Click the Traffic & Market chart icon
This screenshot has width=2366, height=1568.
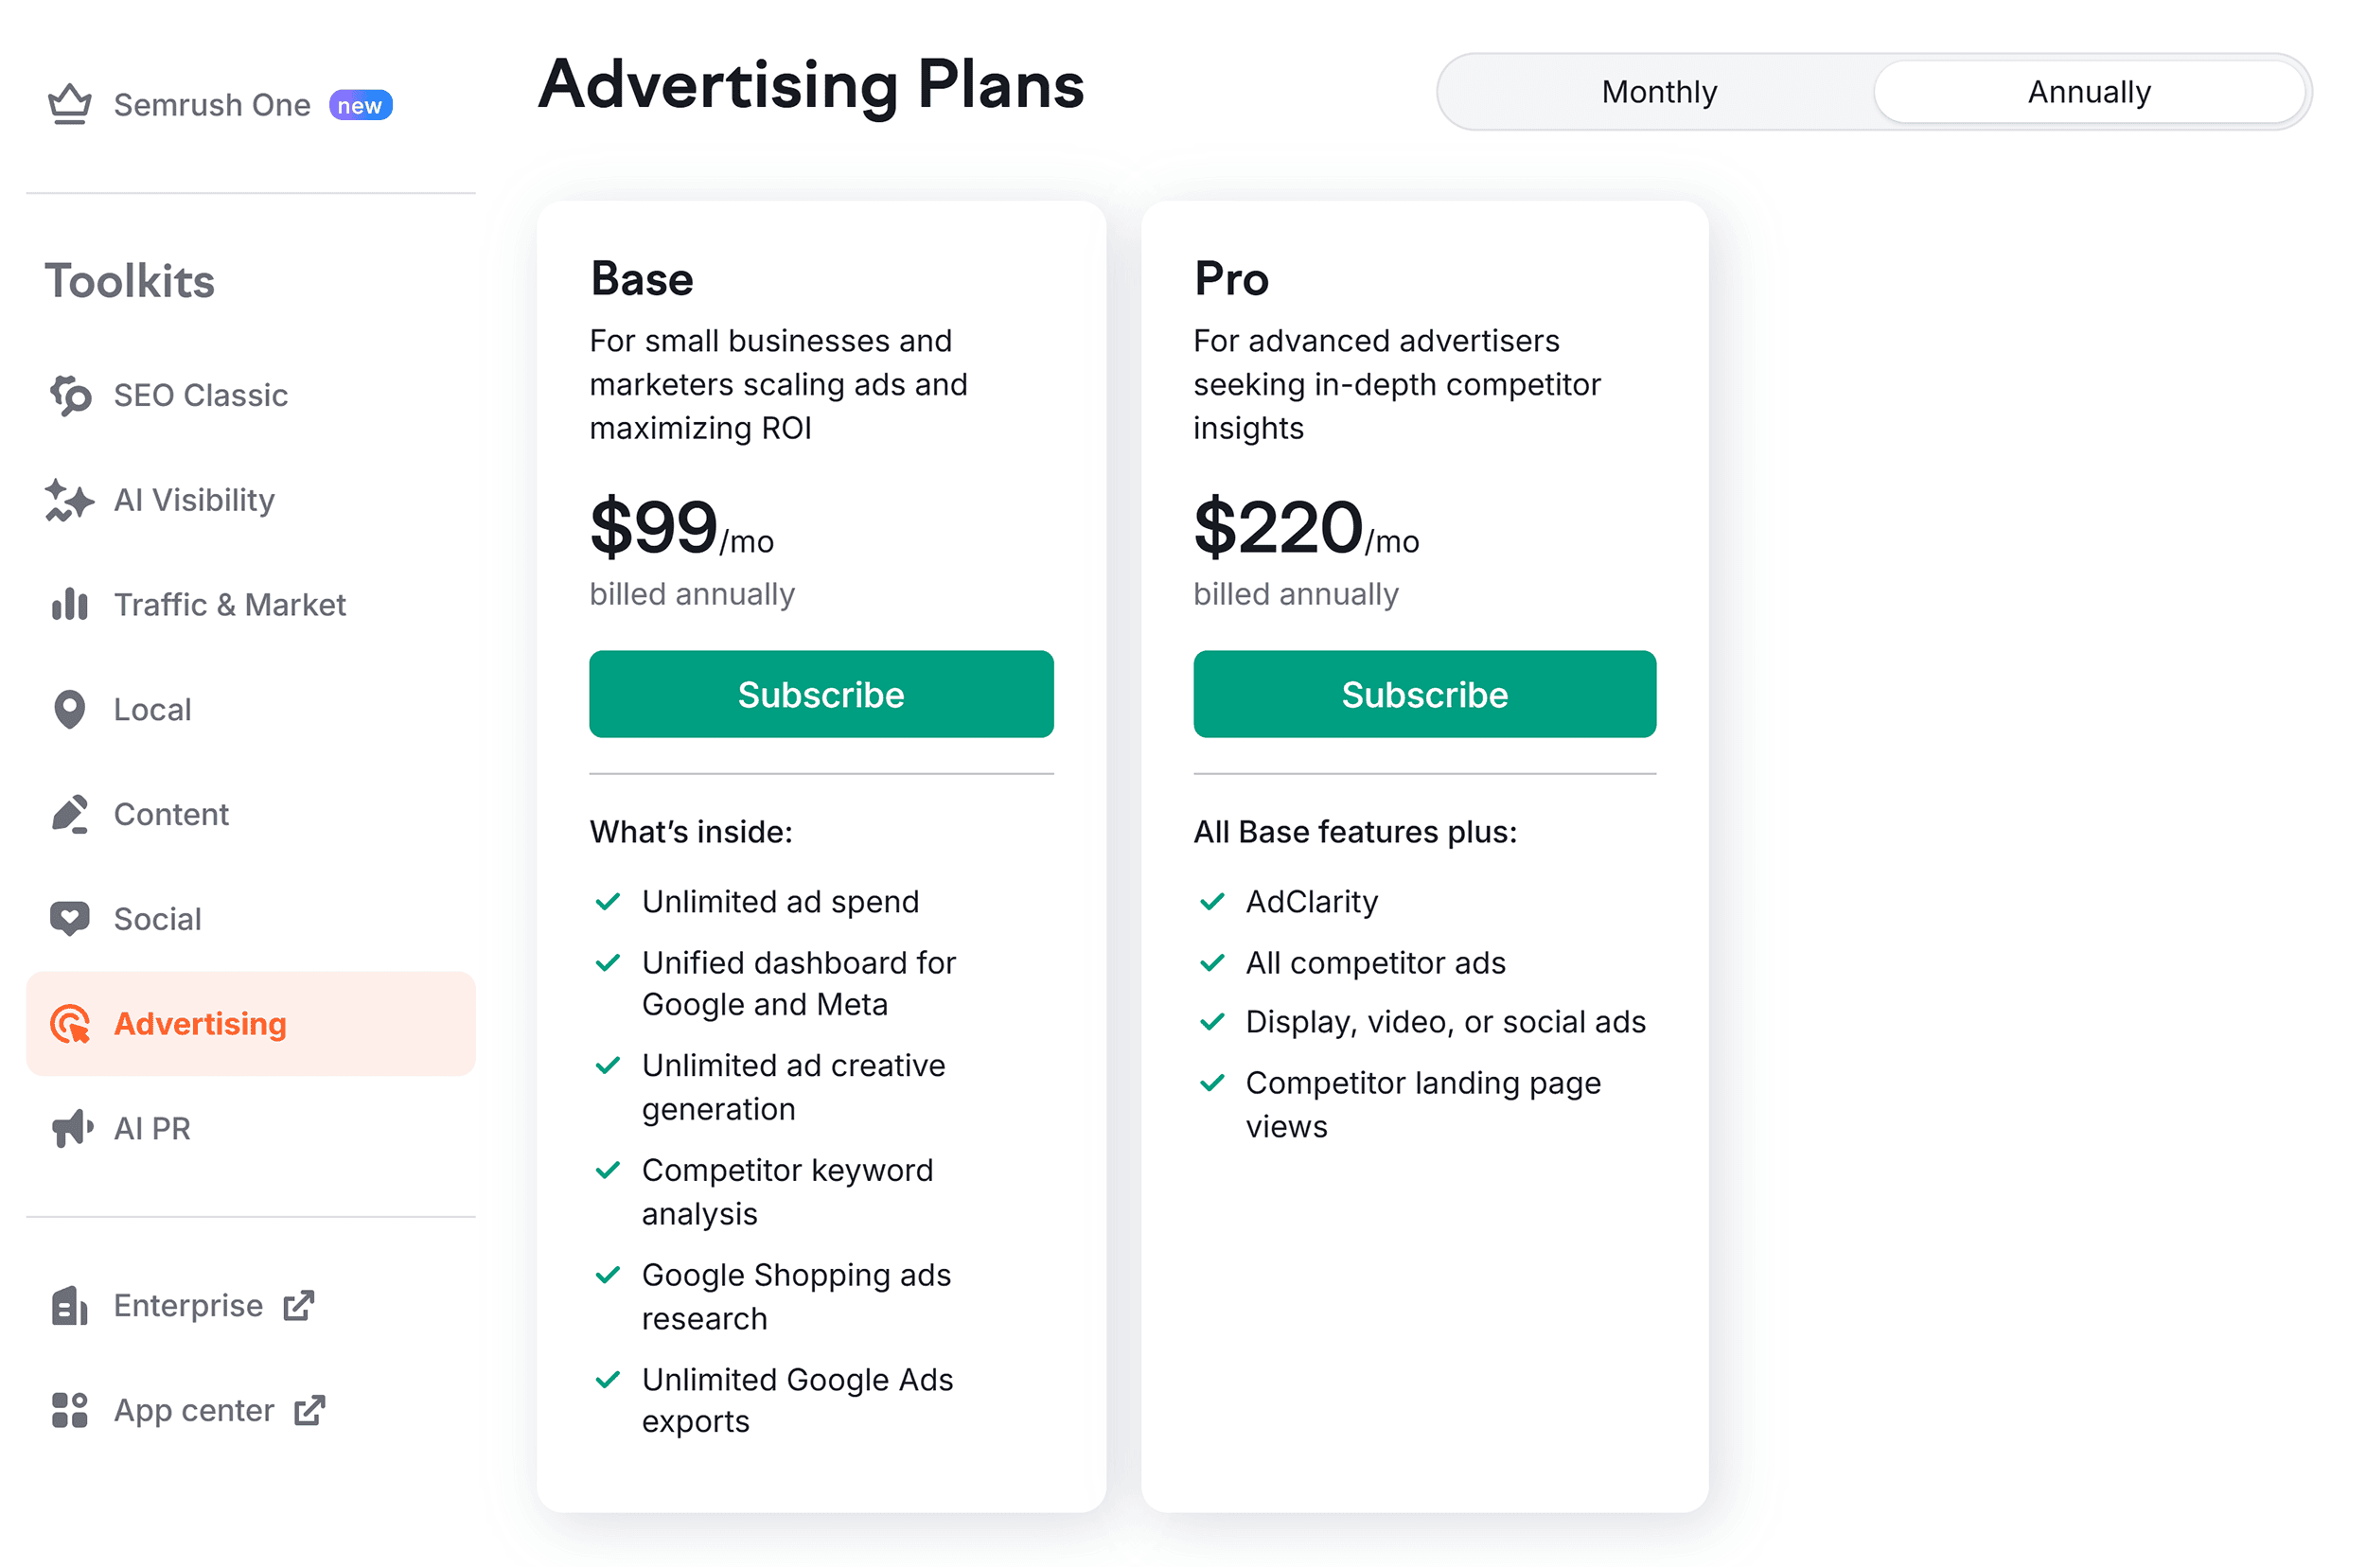pyautogui.click(x=69, y=604)
